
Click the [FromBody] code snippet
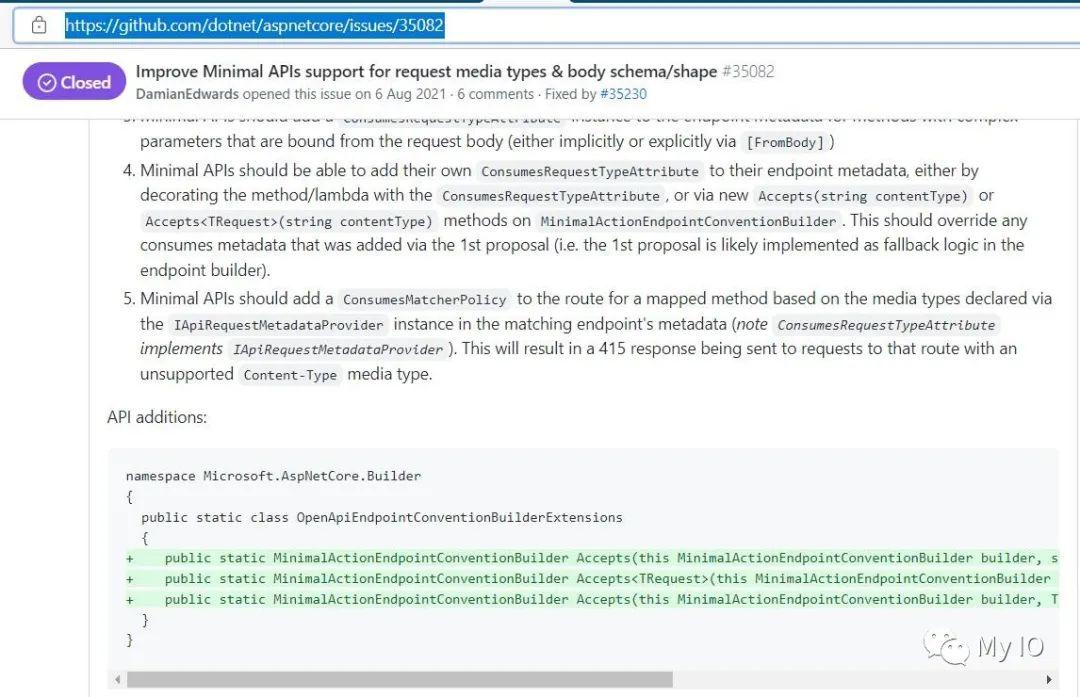(786, 142)
